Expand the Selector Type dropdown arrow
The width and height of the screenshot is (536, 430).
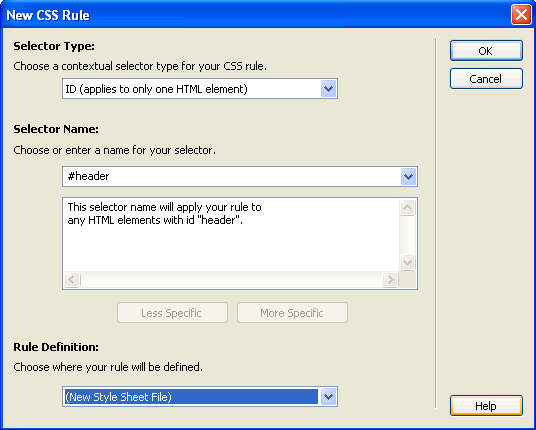tap(329, 89)
